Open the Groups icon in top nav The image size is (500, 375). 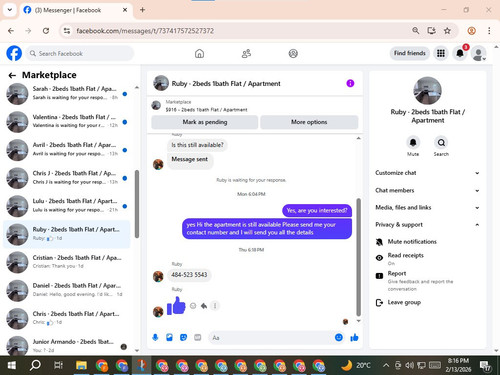click(x=293, y=53)
